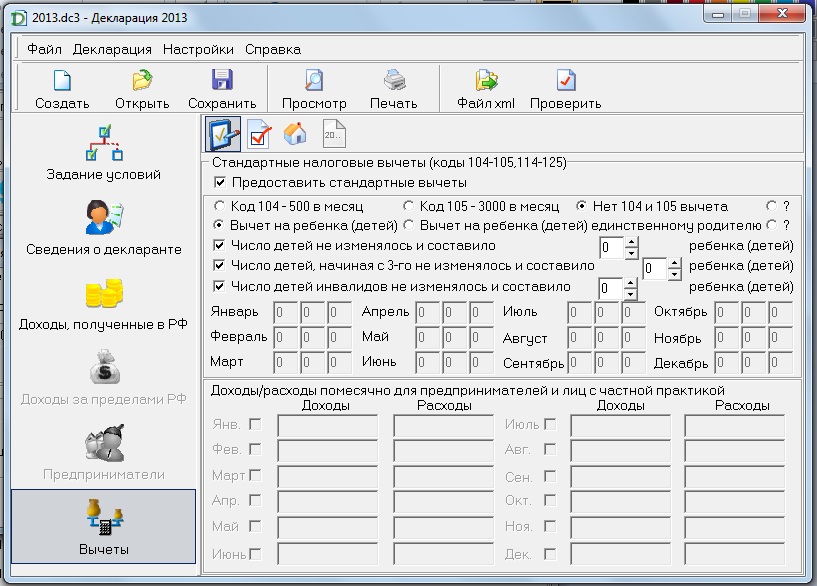Click the number of children input field

[612, 247]
